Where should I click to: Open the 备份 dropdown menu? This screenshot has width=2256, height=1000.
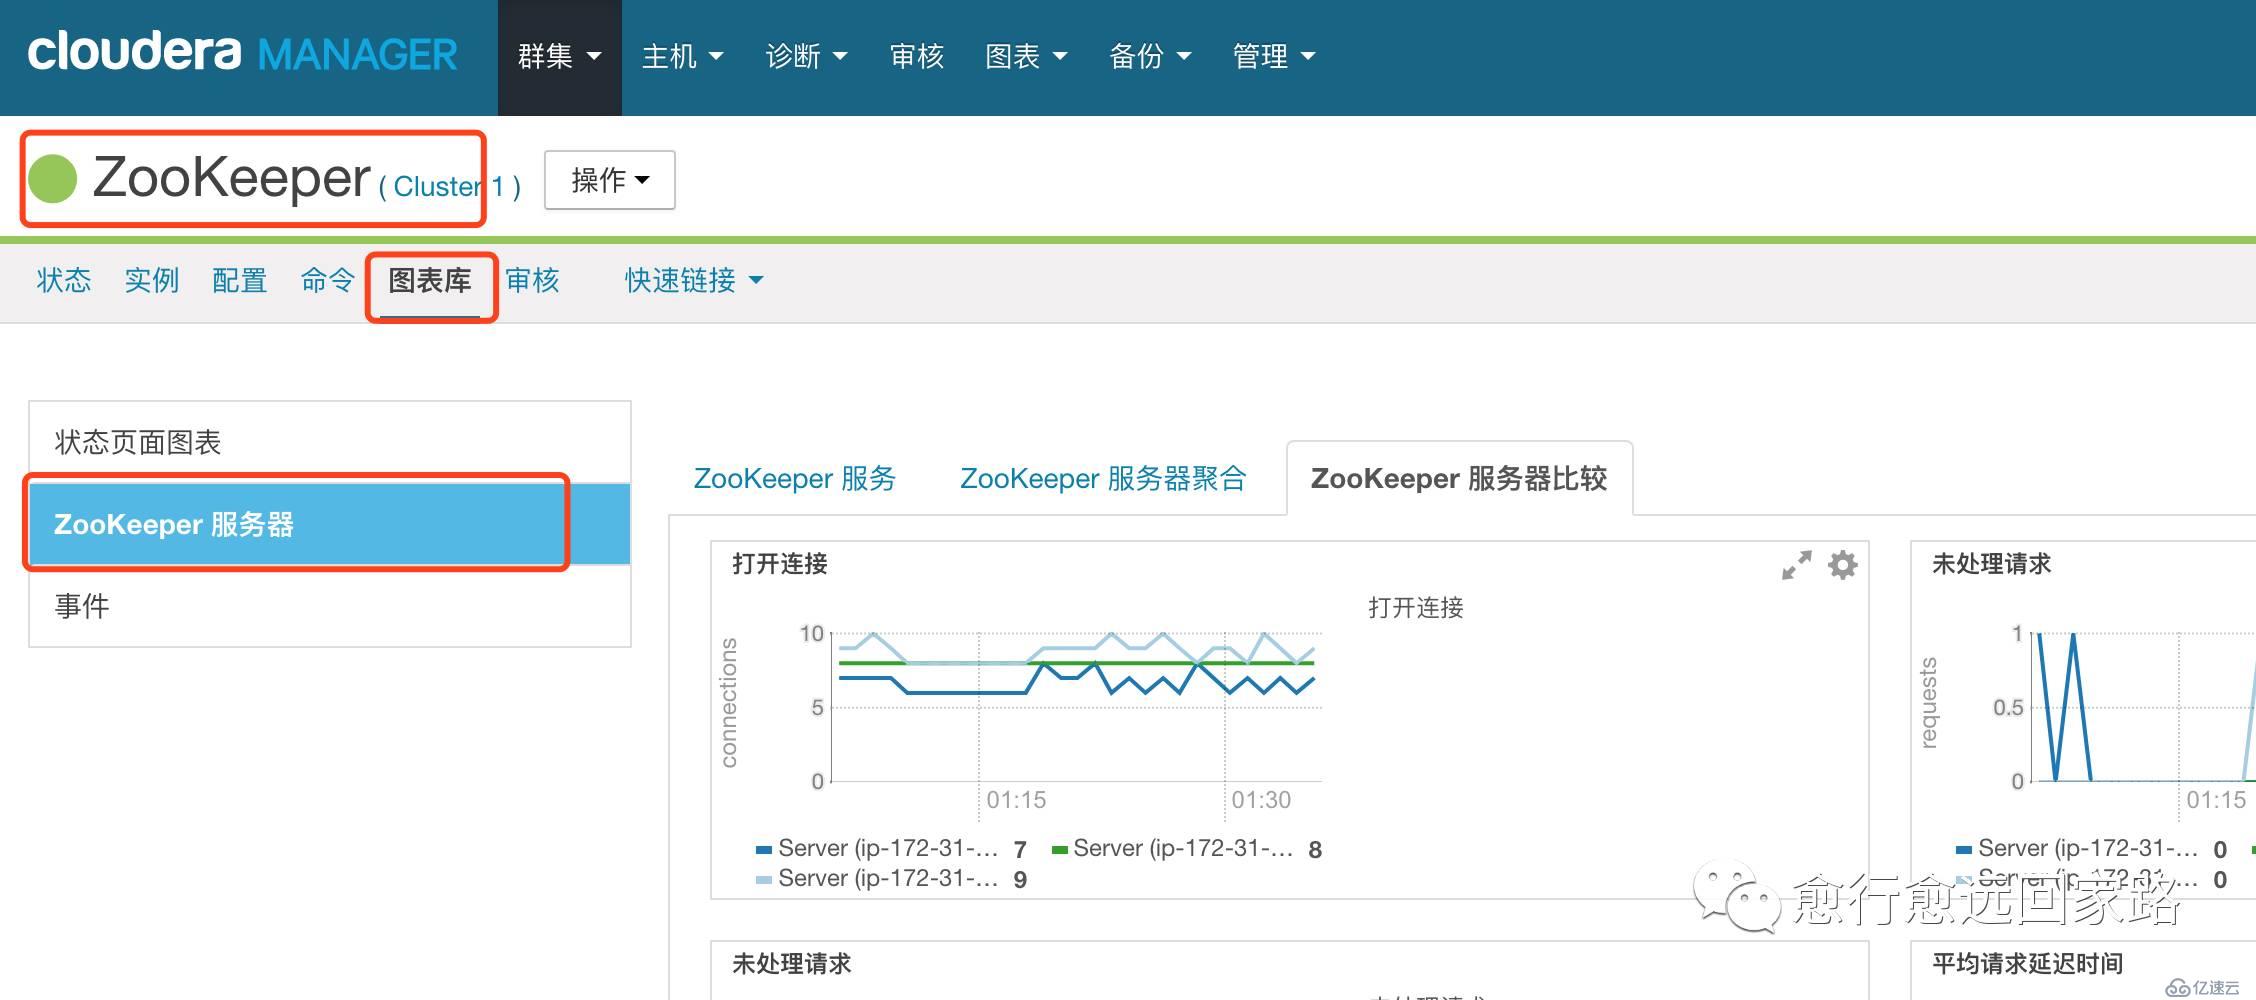point(1150,57)
